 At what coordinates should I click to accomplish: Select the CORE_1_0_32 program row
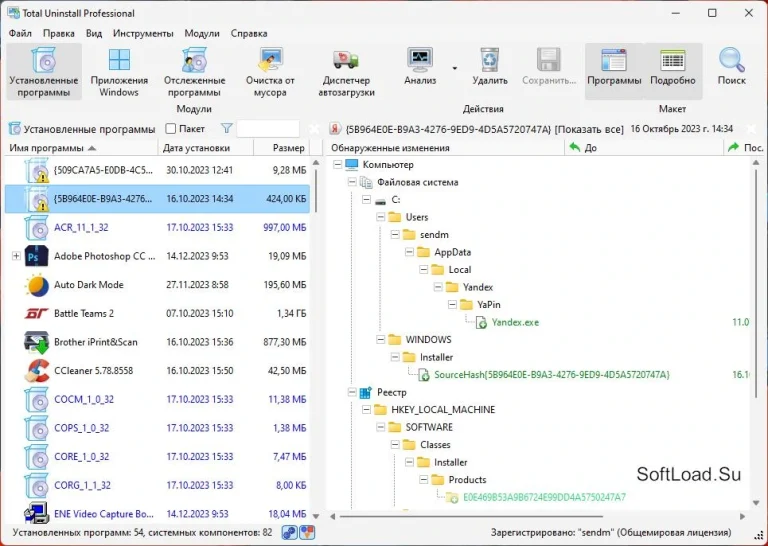[157, 456]
